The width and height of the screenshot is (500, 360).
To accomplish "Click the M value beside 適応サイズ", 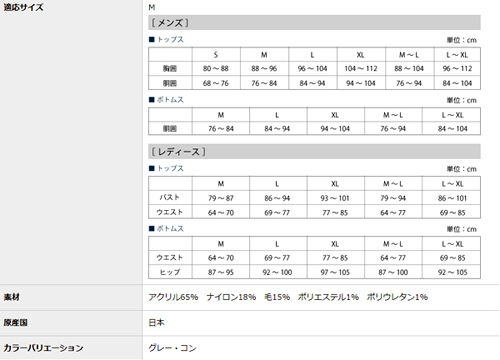I will point(152,7).
